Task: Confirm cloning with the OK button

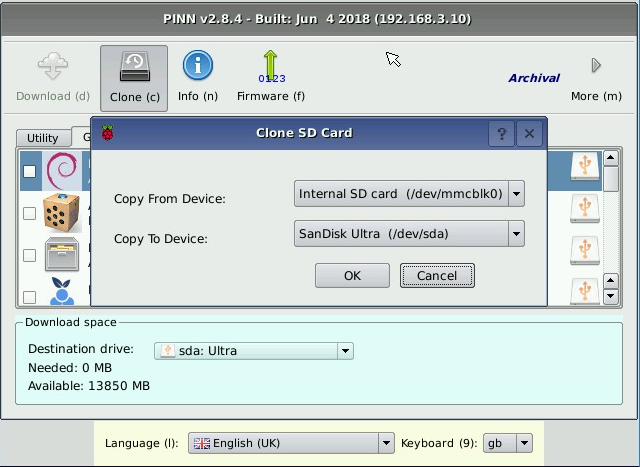Action: [x=352, y=276]
